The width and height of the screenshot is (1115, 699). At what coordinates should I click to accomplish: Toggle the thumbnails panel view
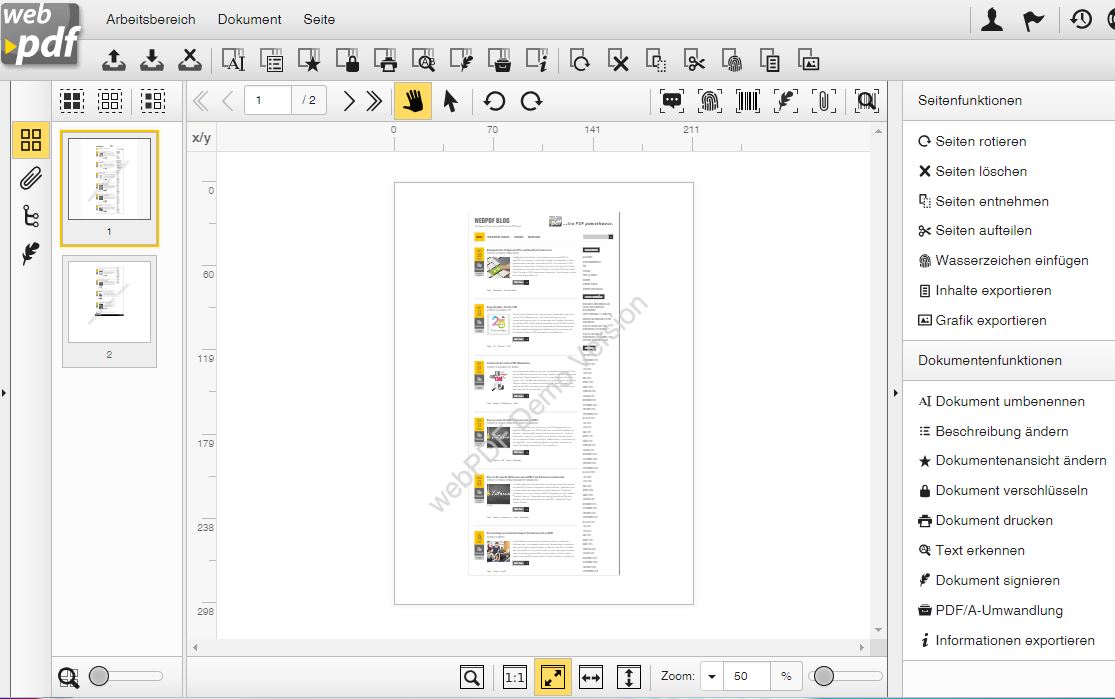[31, 140]
